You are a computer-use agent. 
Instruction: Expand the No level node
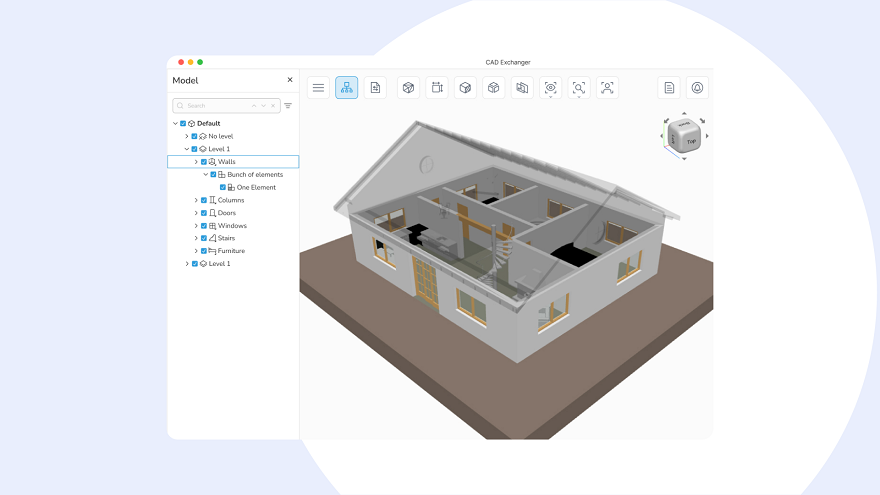(x=186, y=136)
